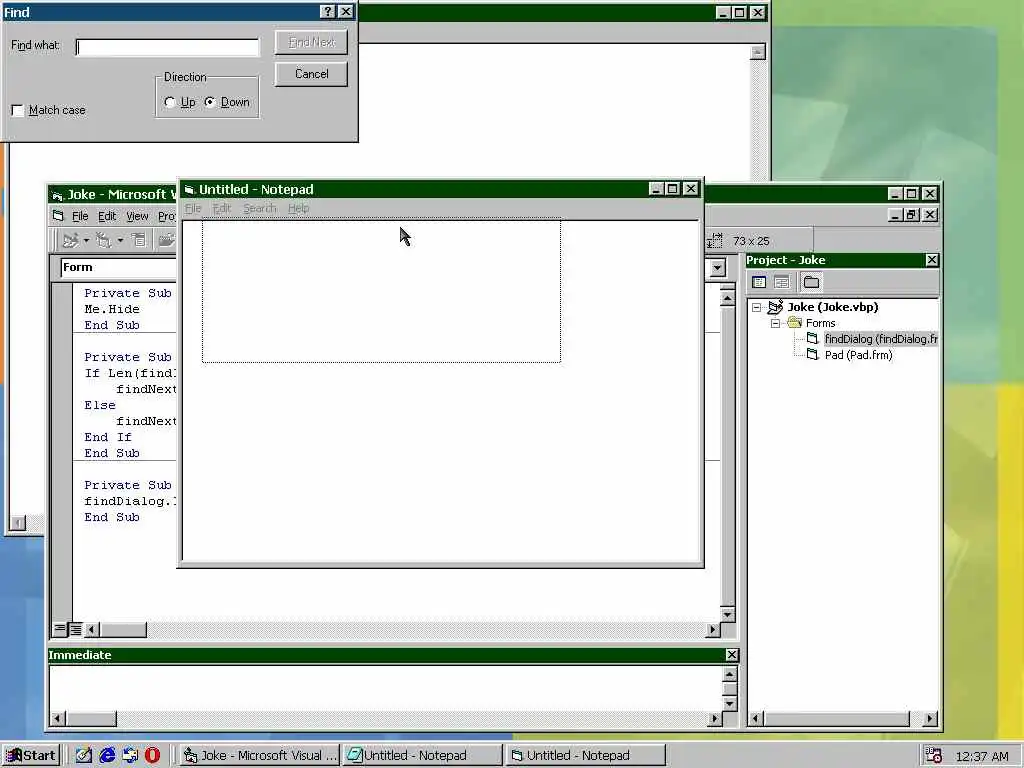Click the View Code icon in Project panel
Image resolution: width=1024 pixels, height=768 pixels.
point(759,282)
